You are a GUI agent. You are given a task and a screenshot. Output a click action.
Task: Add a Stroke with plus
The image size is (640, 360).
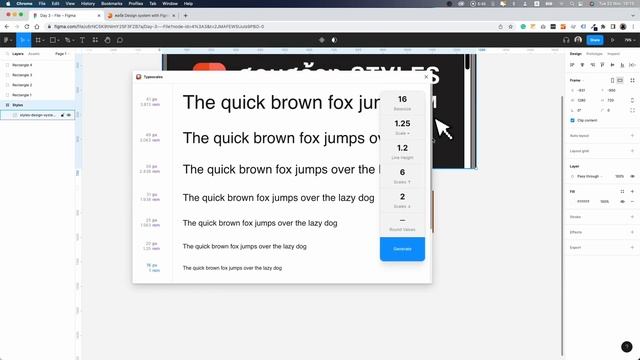(x=633, y=217)
